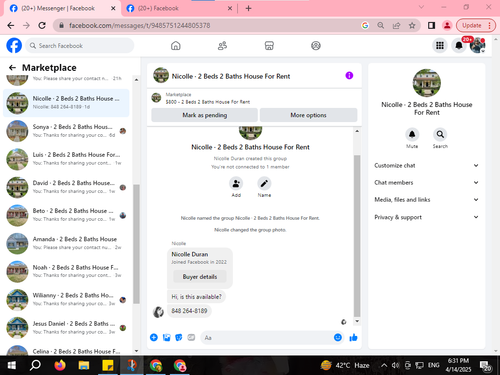The height and width of the screenshot is (375, 500).
Task: Open the $800 Marketplace listing link
Action: tap(208, 102)
